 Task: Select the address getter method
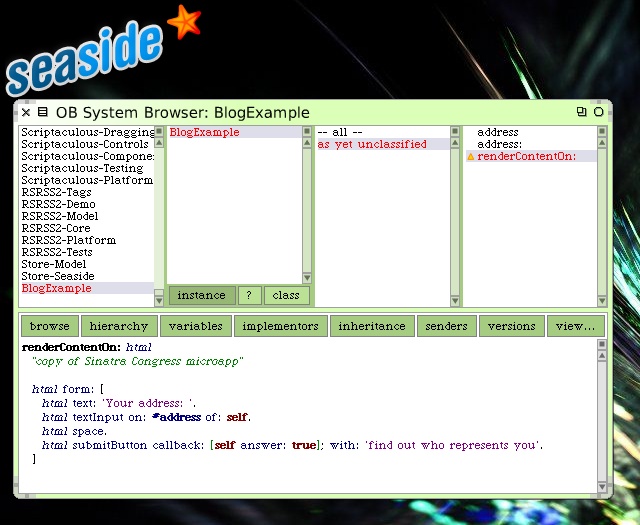(531, 132)
